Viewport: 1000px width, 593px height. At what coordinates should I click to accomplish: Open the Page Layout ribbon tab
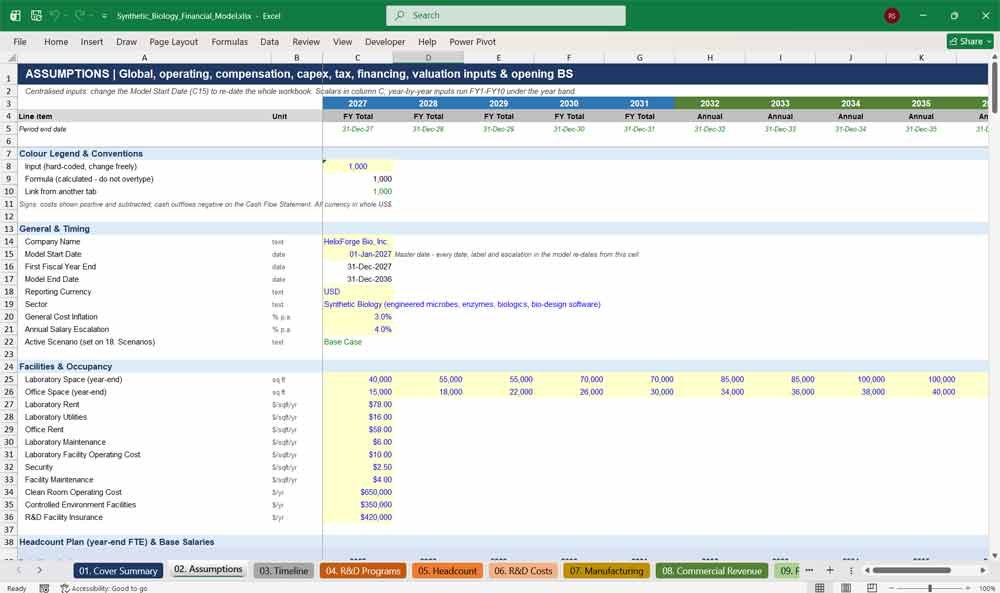pyautogui.click(x=173, y=41)
